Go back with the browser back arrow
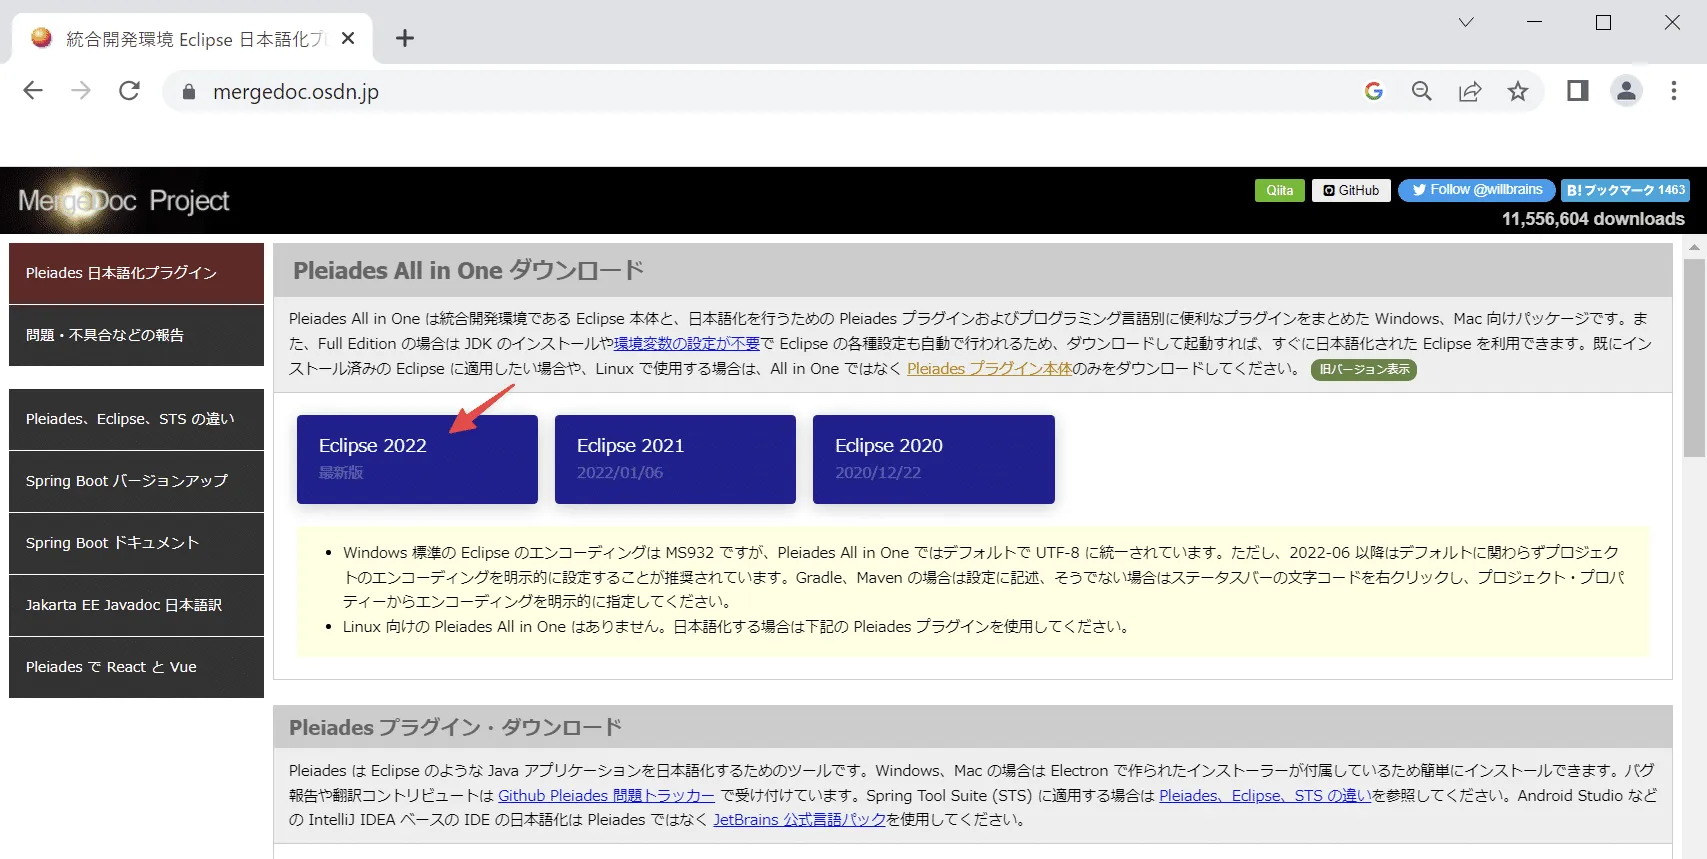1707x859 pixels. point(33,91)
